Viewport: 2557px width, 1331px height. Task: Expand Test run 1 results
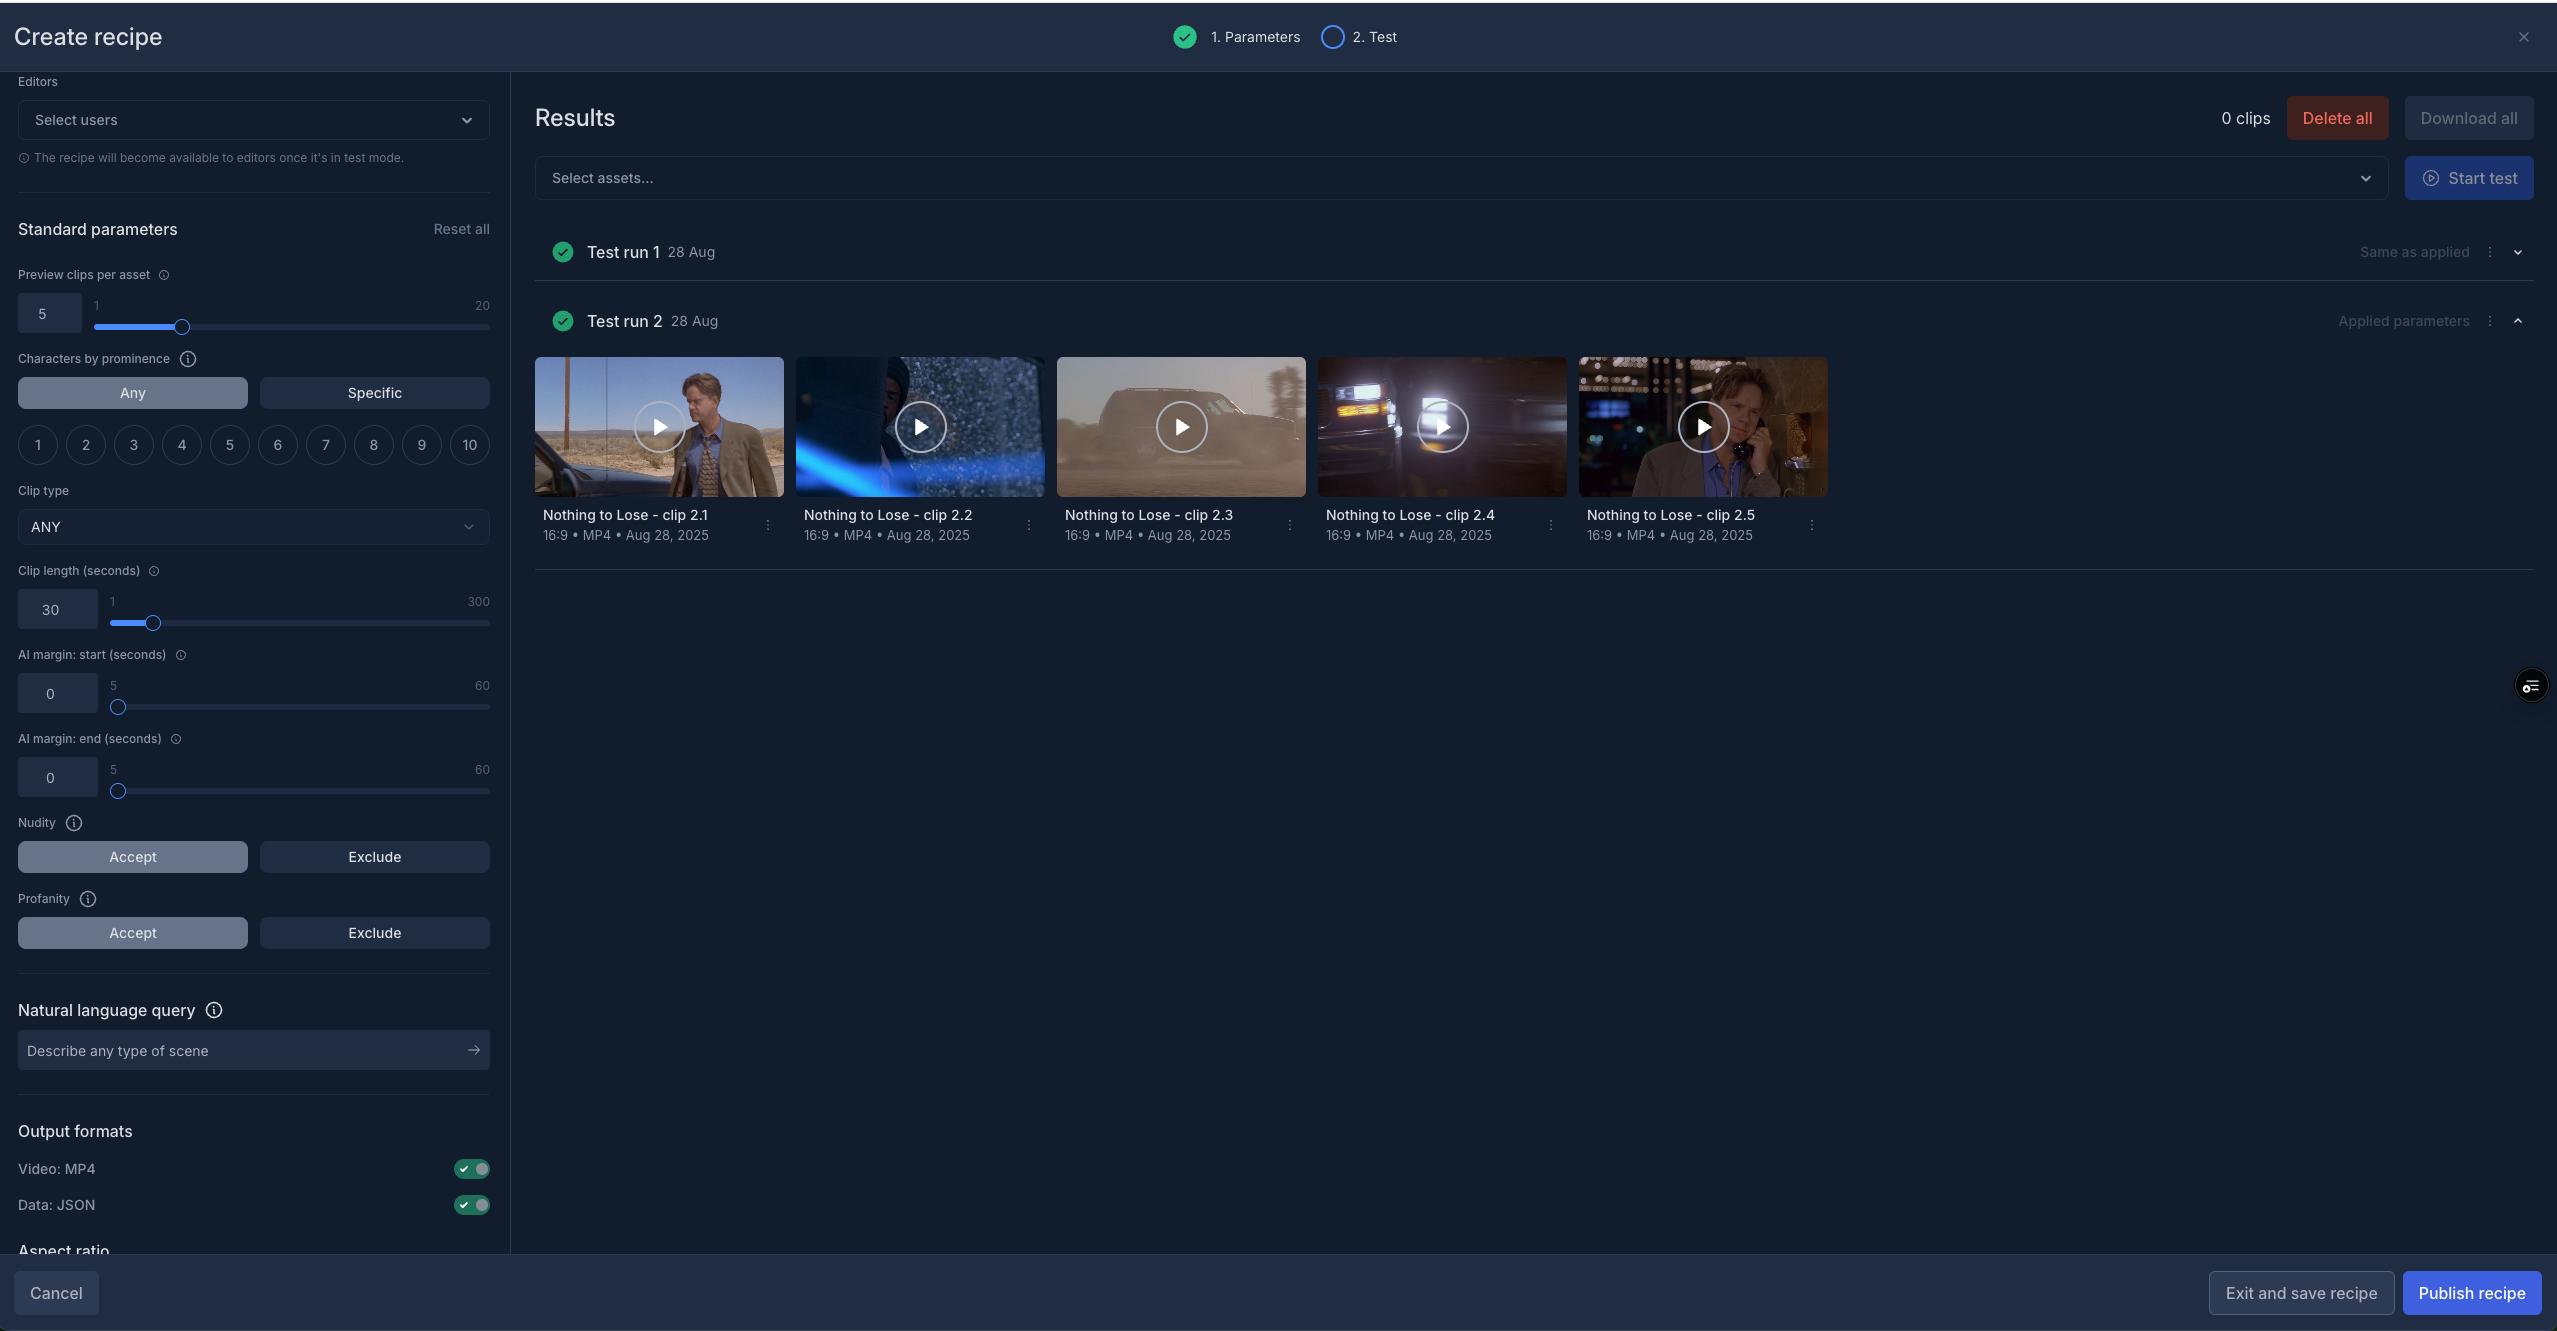click(2518, 252)
